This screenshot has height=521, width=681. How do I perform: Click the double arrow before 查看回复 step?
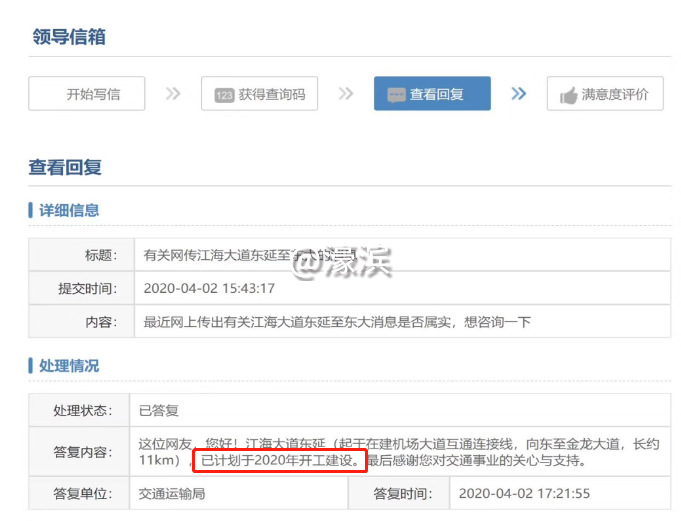click(x=346, y=94)
